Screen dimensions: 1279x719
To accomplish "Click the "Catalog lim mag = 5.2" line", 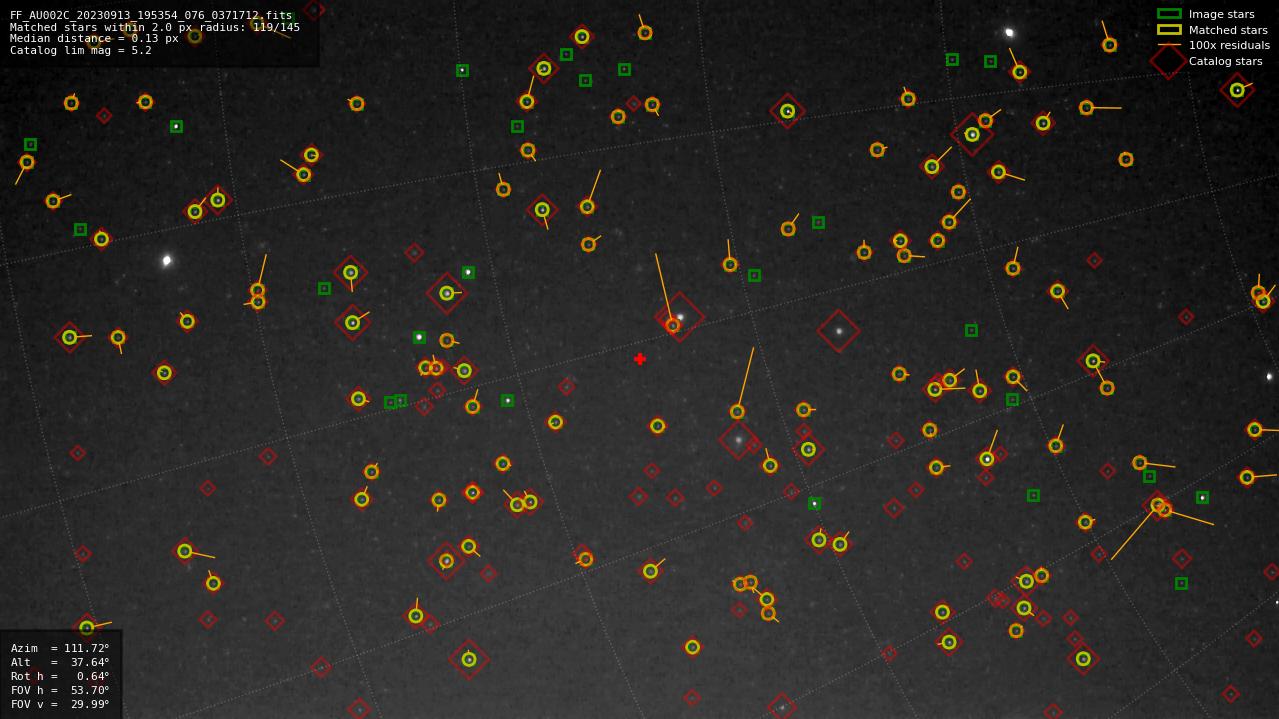I will [x=81, y=50].
